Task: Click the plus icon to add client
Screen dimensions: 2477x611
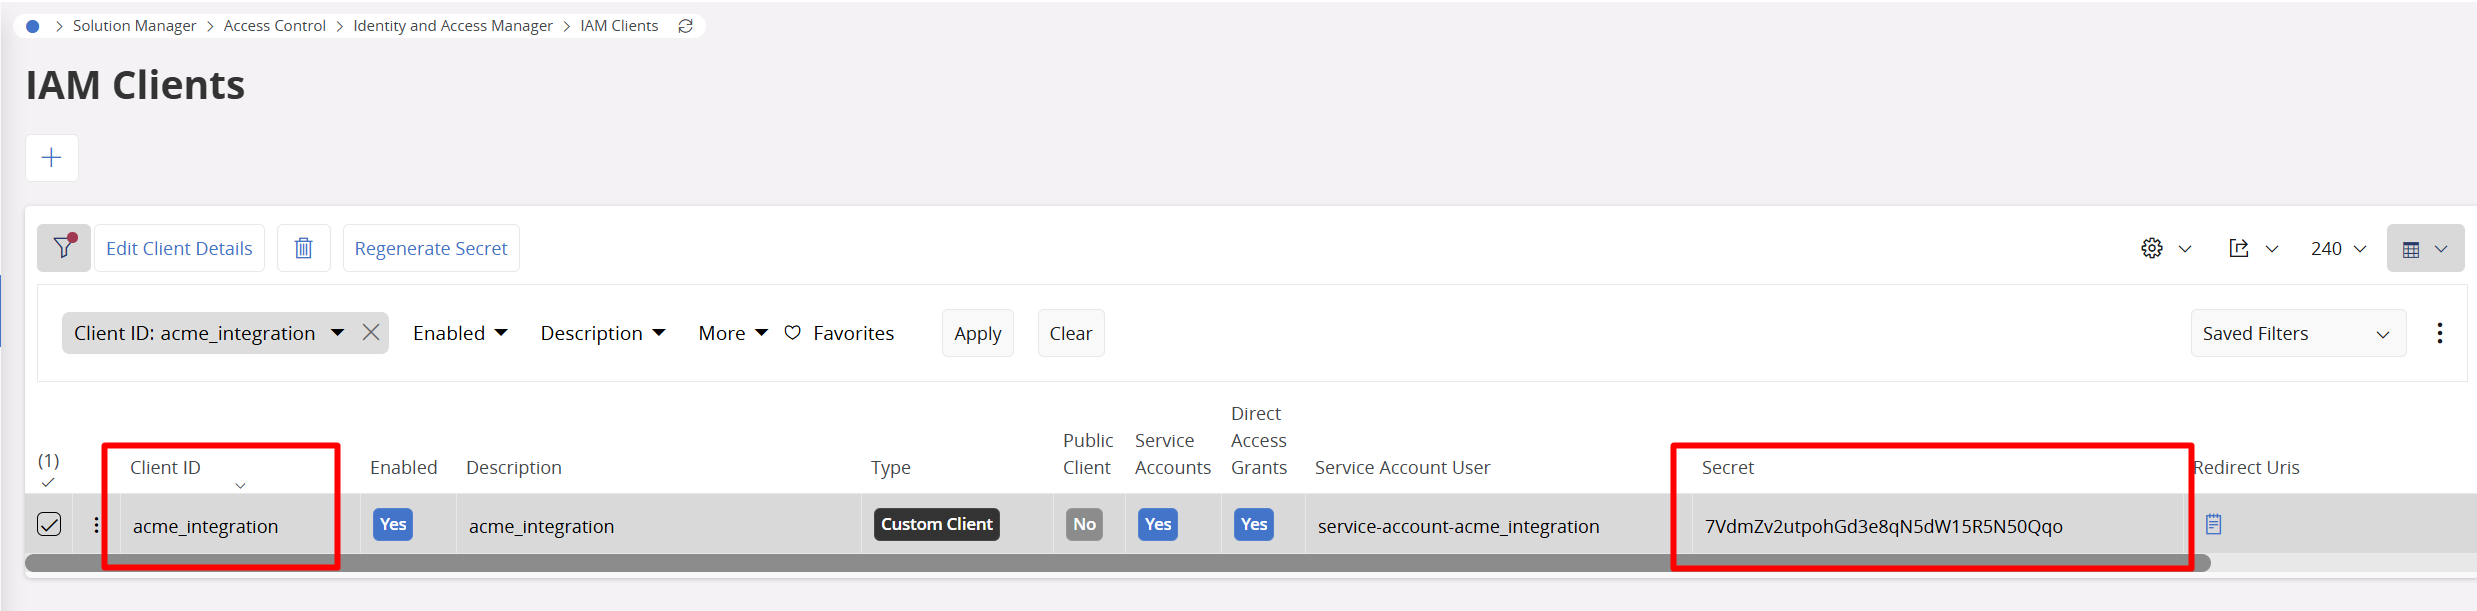Action: [x=51, y=158]
